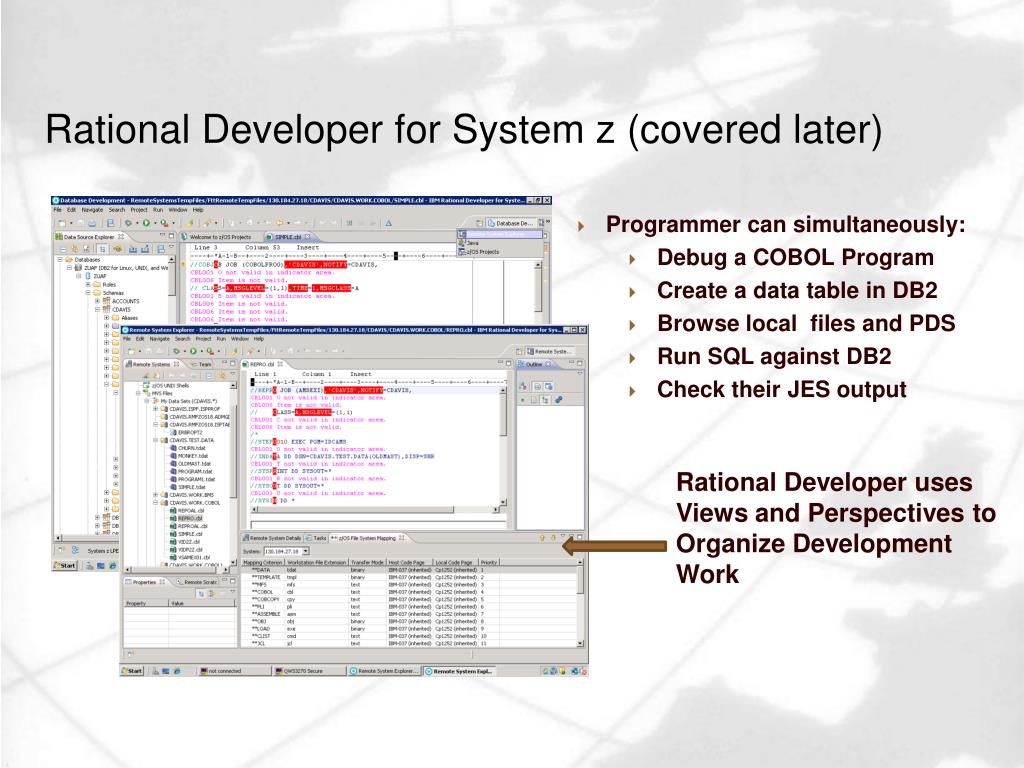The image size is (1024, 768).
Task: Click External Tools icon in Database Development toolbar
Action: pyautogui.click(x=165, y=223)
